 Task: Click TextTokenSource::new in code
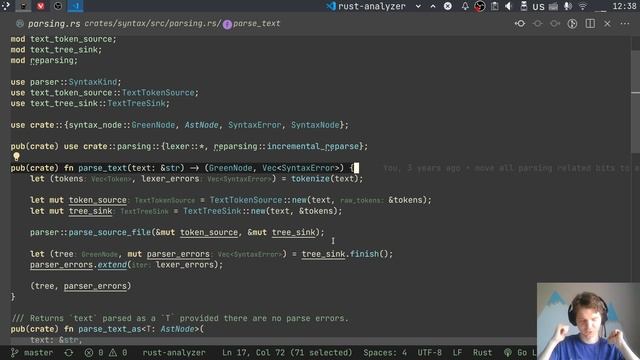pos(258,200)
